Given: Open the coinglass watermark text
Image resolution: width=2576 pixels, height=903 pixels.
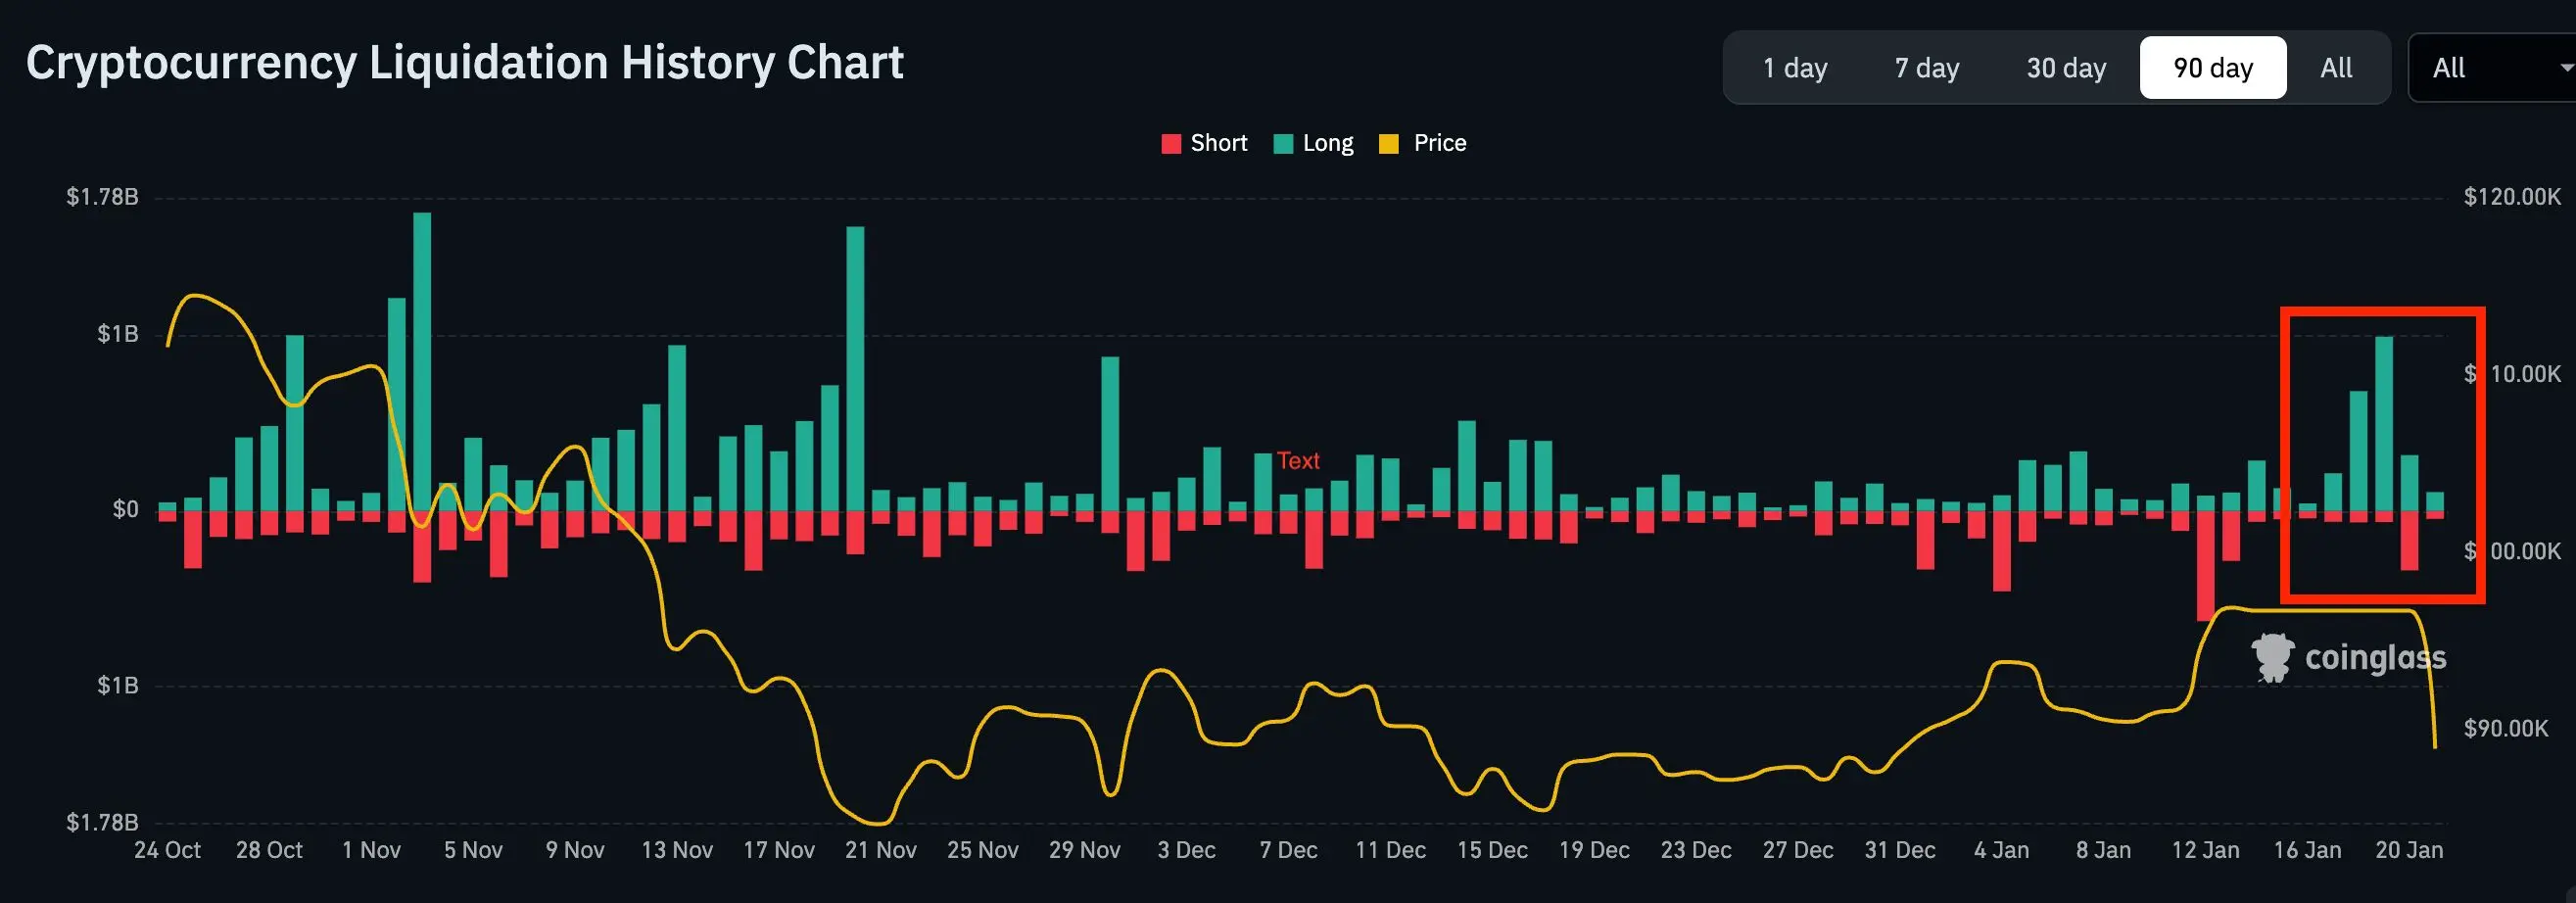Looking at the screenshot, I should click(x=2375, y=657).
